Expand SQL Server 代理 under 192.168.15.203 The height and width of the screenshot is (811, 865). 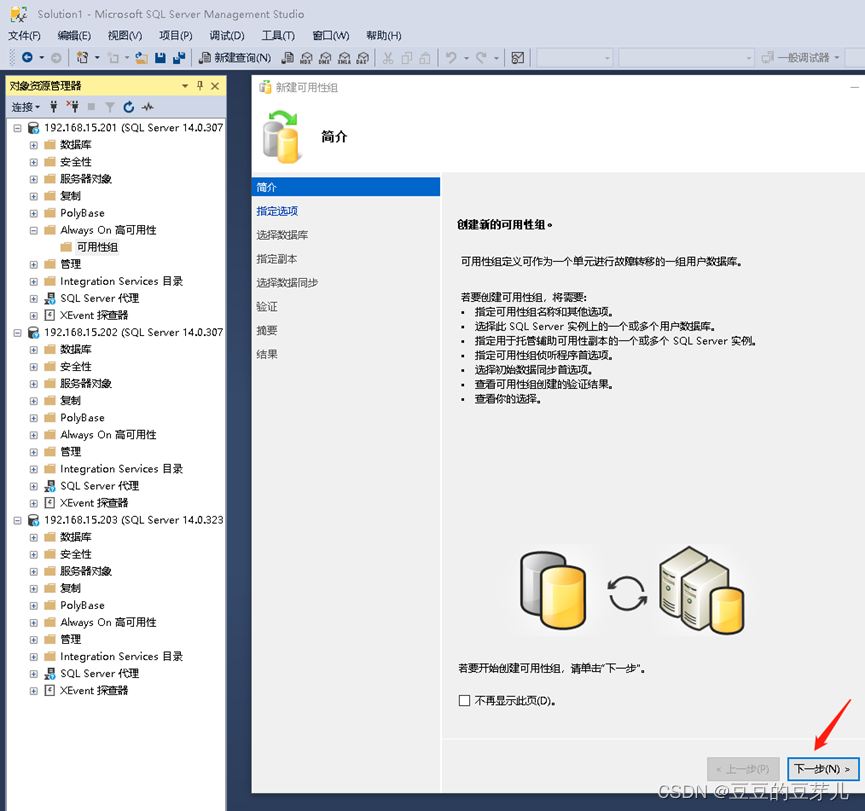[34, 674]
